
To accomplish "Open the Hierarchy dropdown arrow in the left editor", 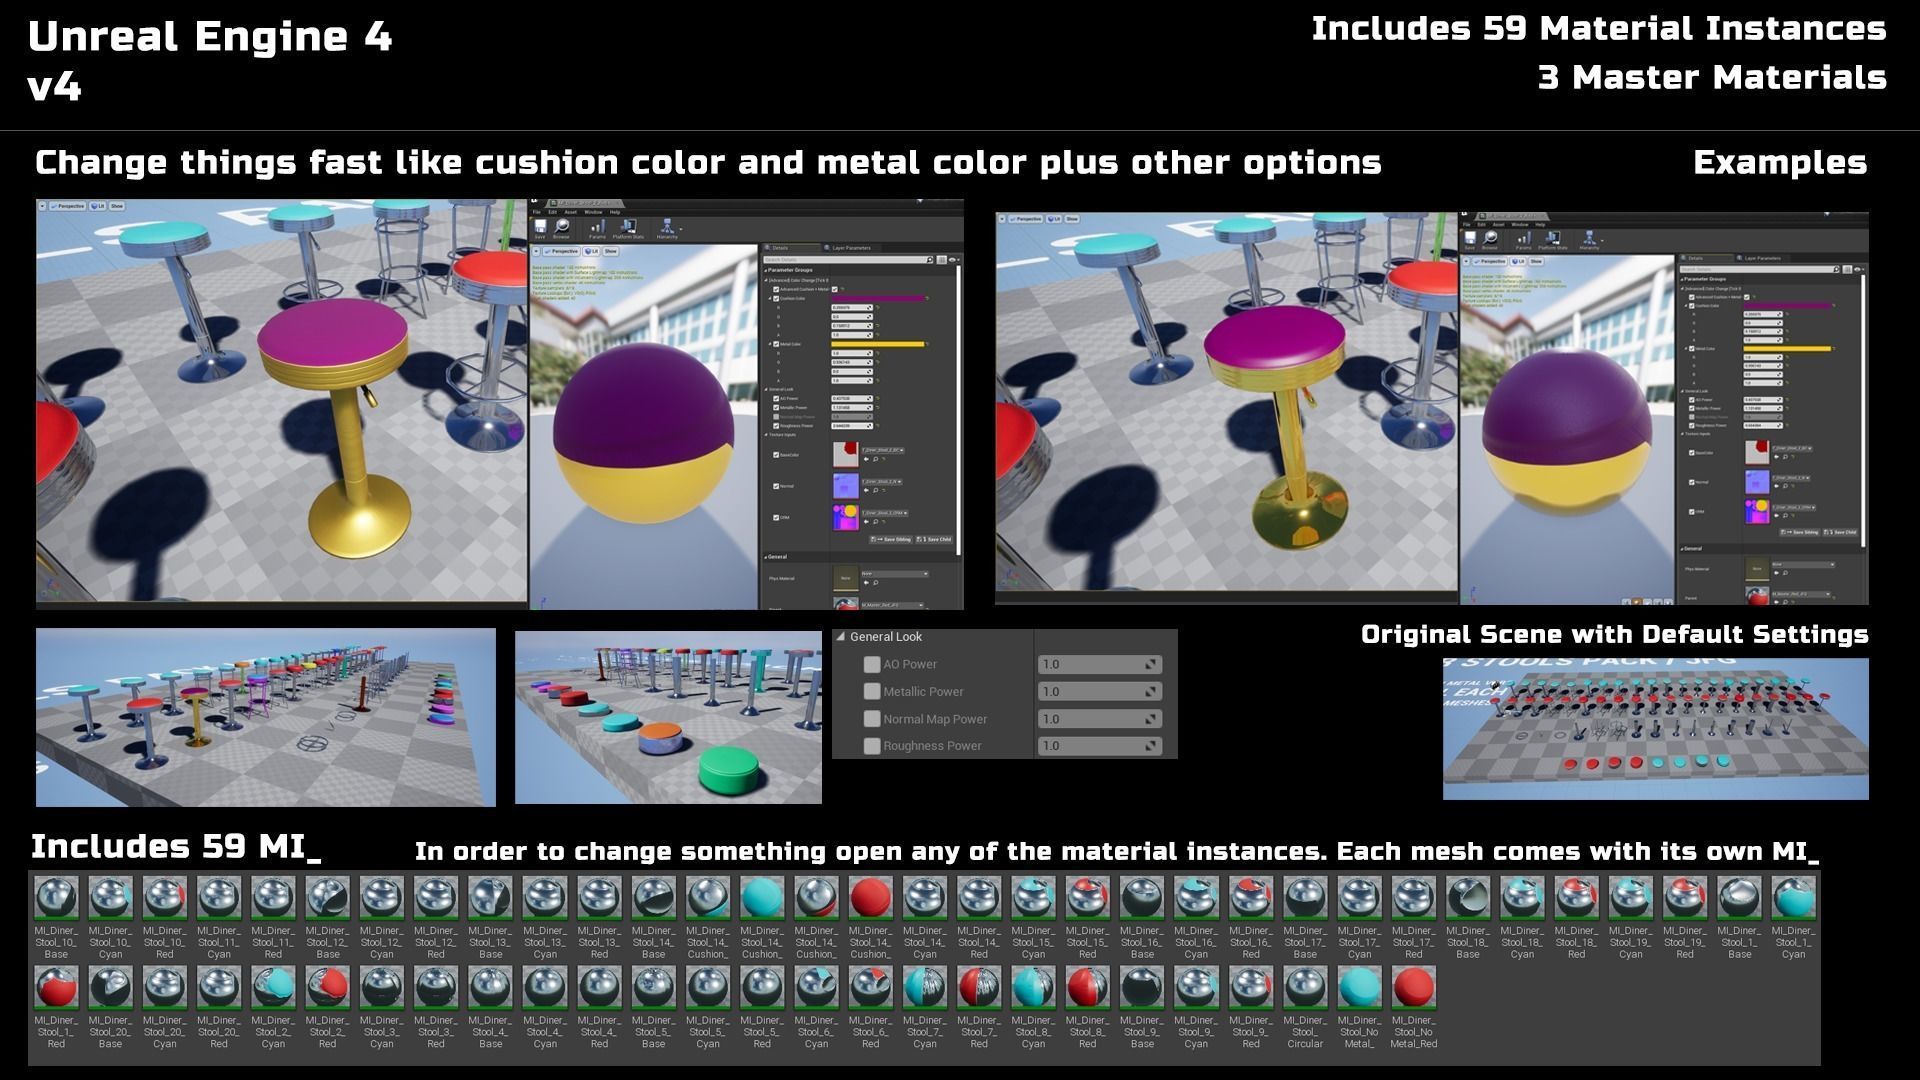I will click(x=680, y=228).
